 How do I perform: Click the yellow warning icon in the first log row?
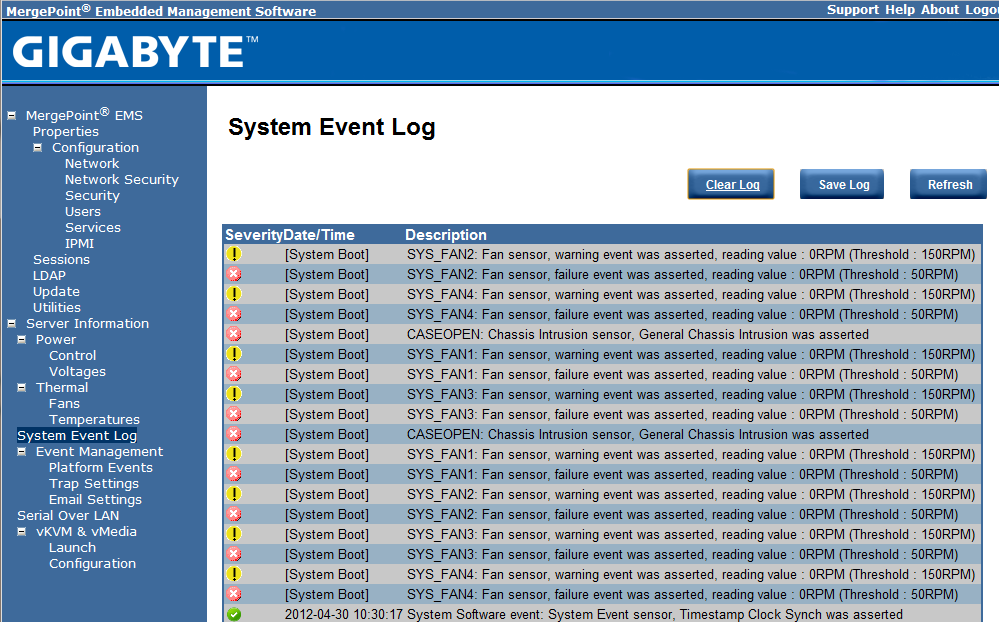(x=234, y=254)
